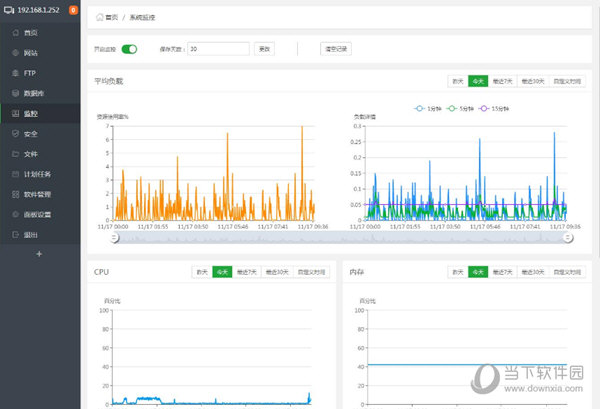
Task: Select 昨天 tab in the CPU panel
Action: (x=202, y=272)
